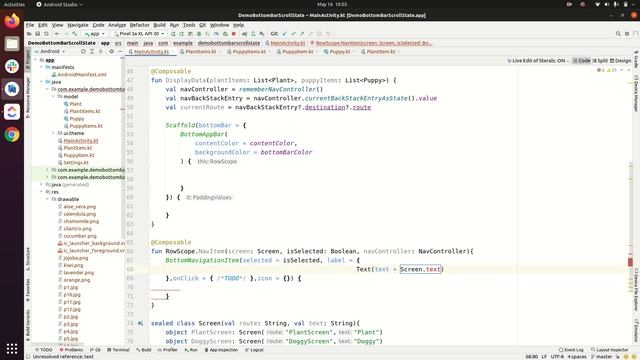Toggle Live Edit of literals
Screen dimensions: 640x360
(x=537, y=60)
